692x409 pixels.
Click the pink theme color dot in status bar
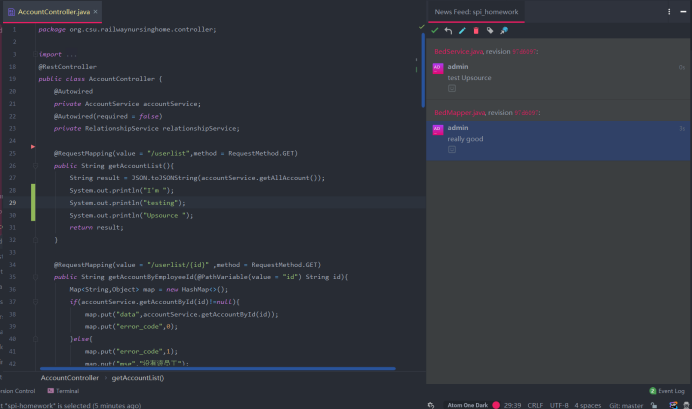tap(496, 405)
